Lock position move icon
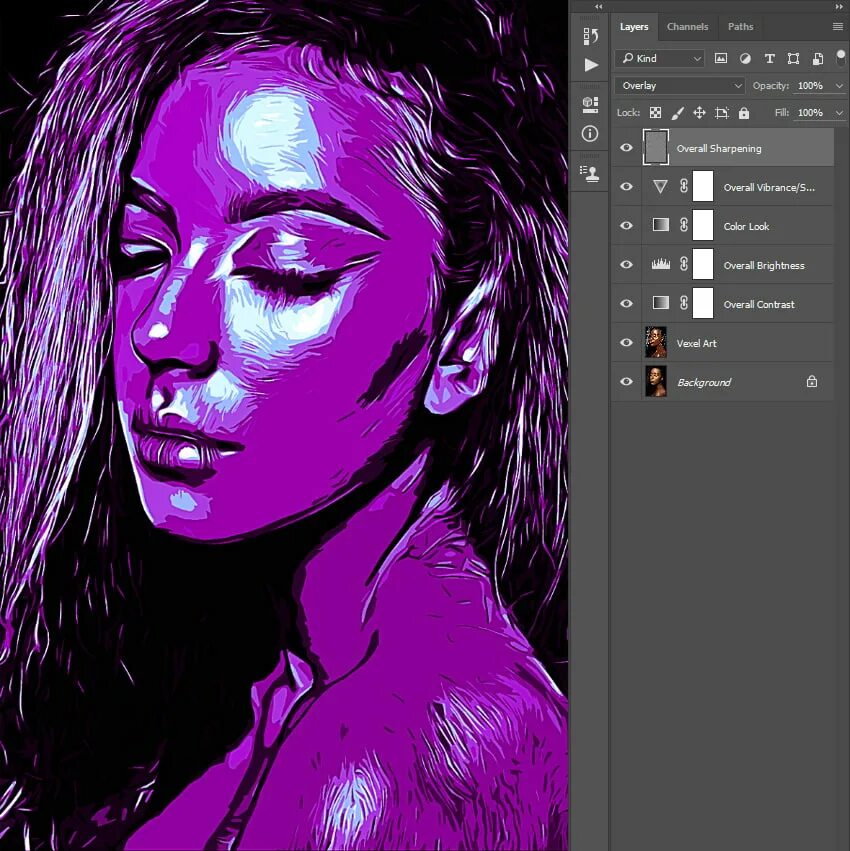 (x=699, y=113)
